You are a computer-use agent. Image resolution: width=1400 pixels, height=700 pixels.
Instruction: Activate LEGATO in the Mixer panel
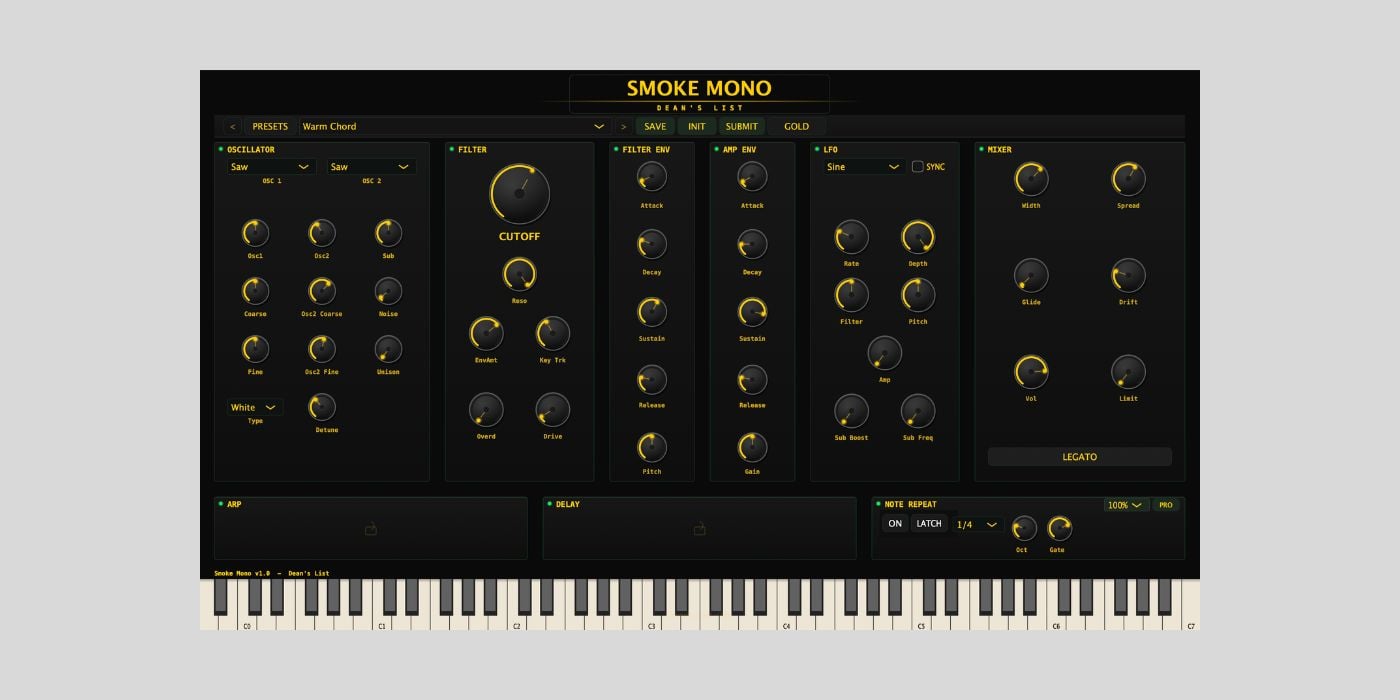point(1079,456)
